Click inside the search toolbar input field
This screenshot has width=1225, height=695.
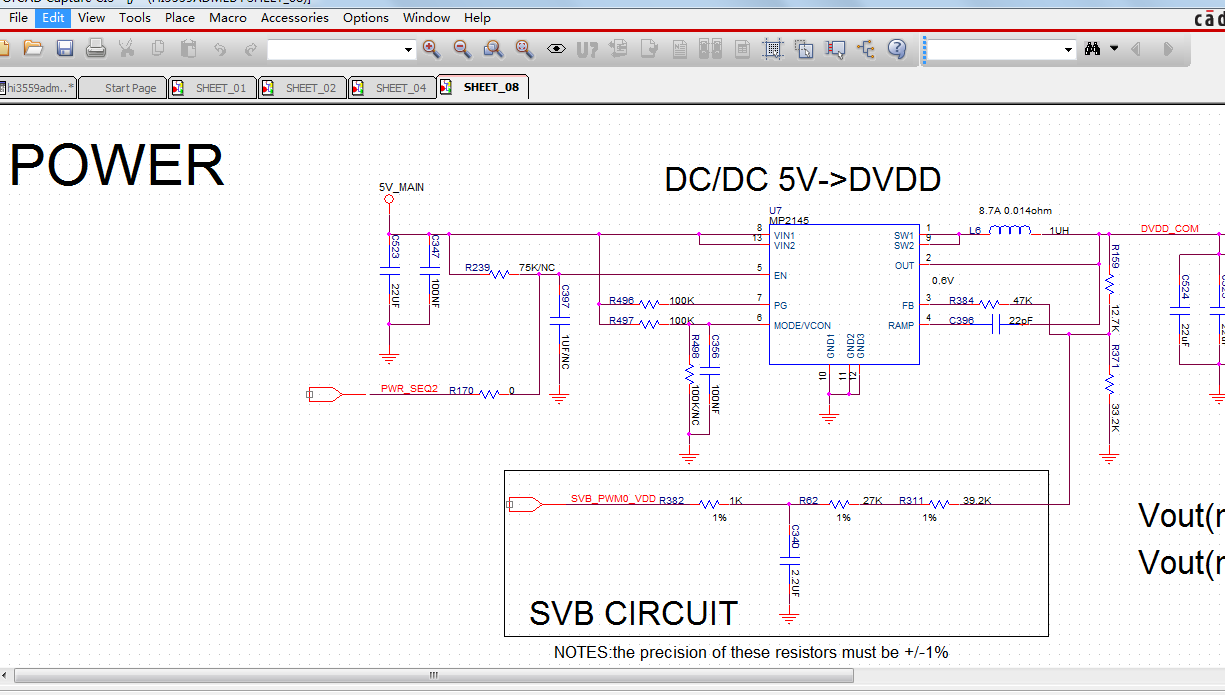(x=995, y=49)
